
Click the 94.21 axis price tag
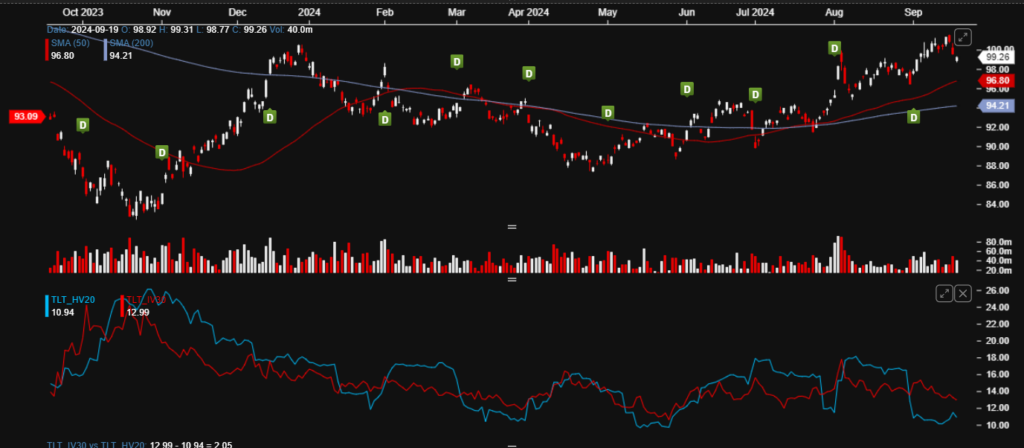point(995,106)
